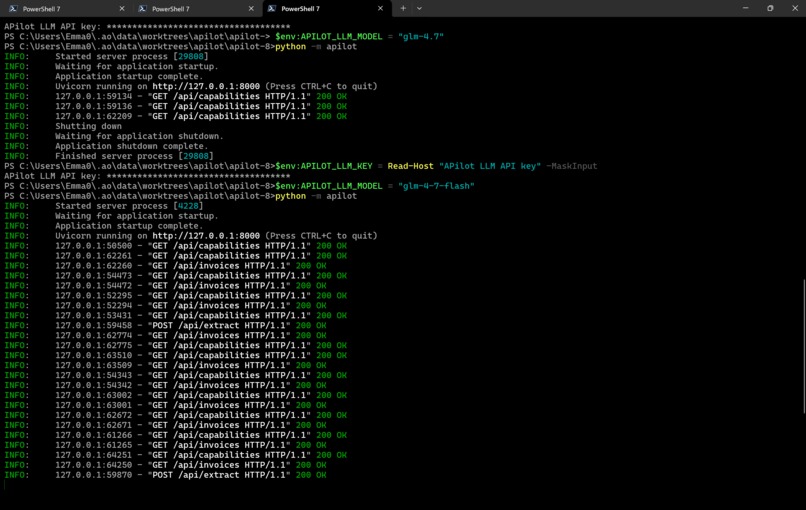Click the PowerShell icon on the third tab
This screenshot has height=510, width=806.
click(x=272, y=9)
